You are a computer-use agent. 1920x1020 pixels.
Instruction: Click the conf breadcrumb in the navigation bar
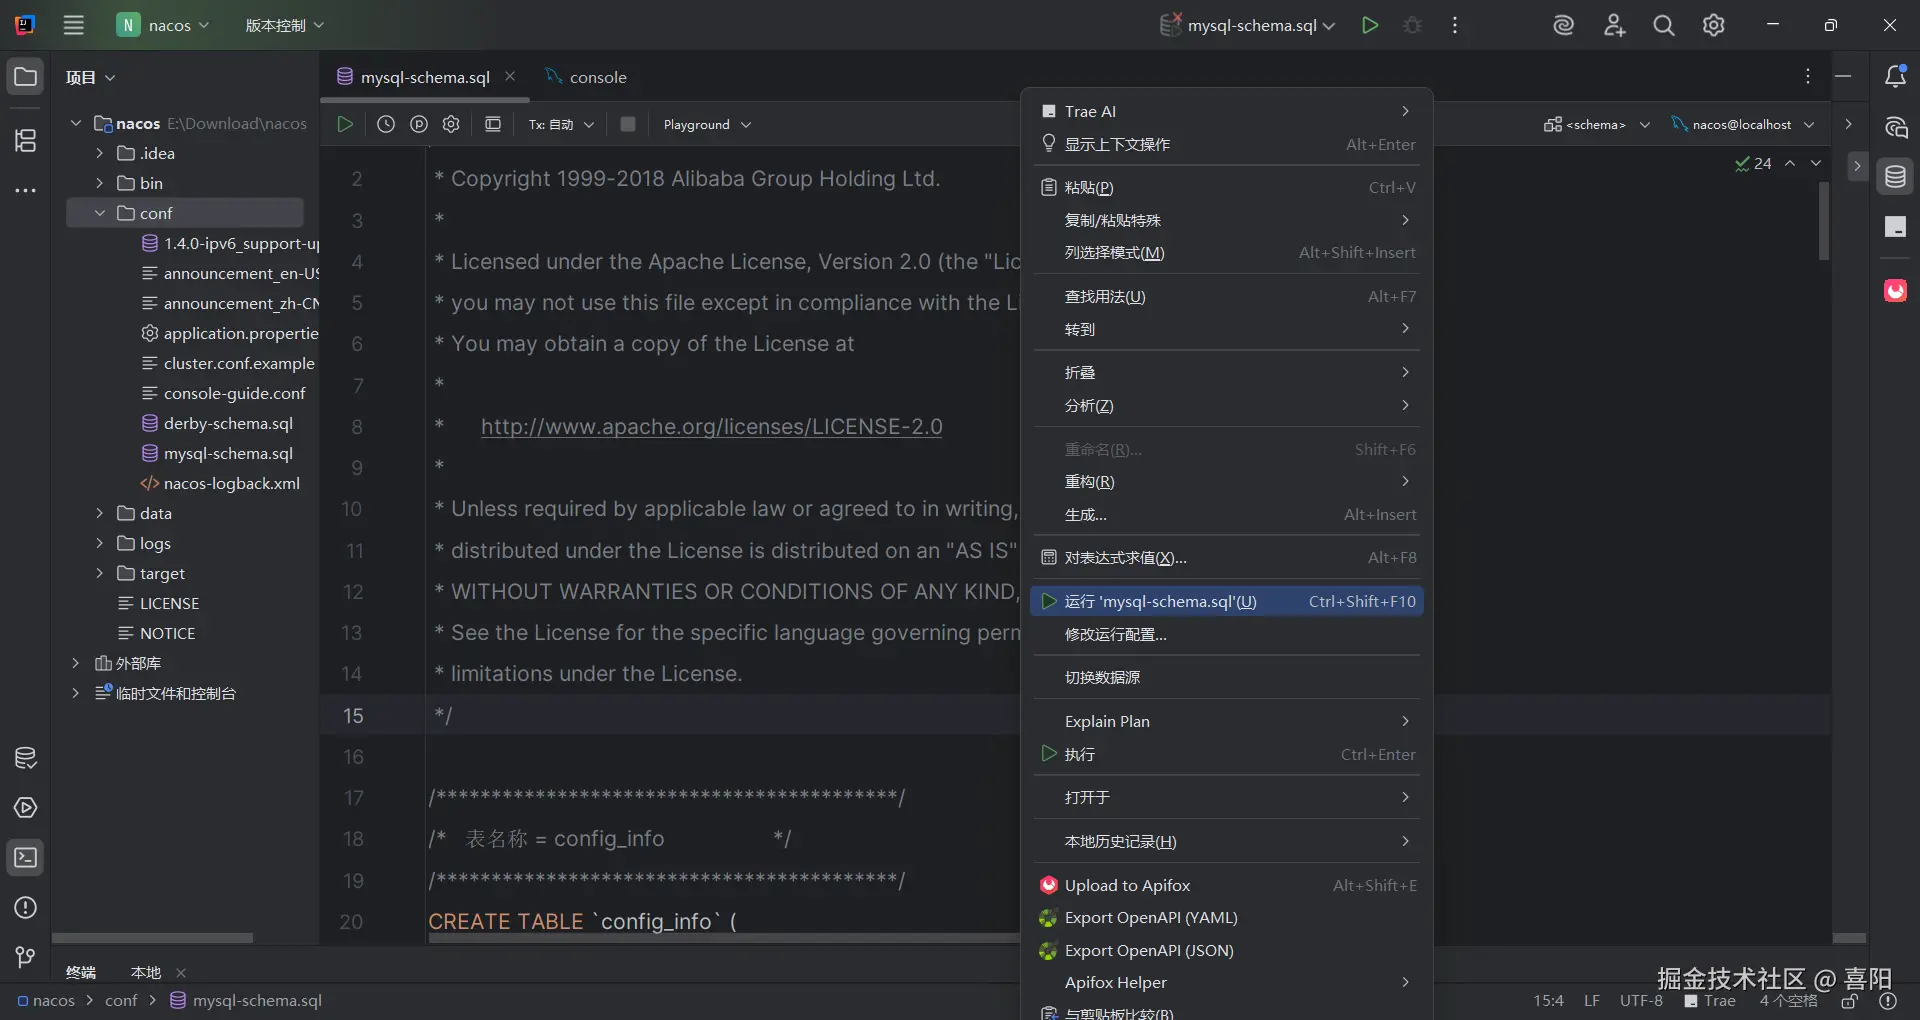pos(121,1001)
